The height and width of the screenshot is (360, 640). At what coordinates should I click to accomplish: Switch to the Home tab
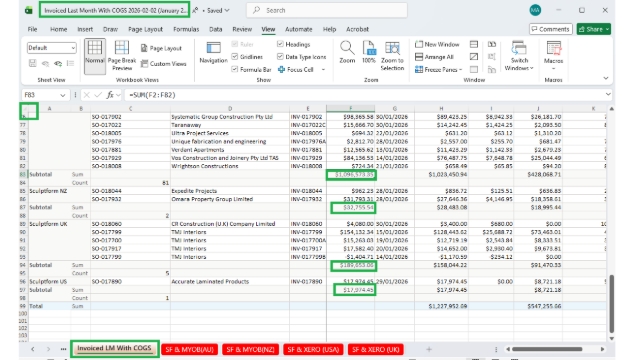[58, 29]
